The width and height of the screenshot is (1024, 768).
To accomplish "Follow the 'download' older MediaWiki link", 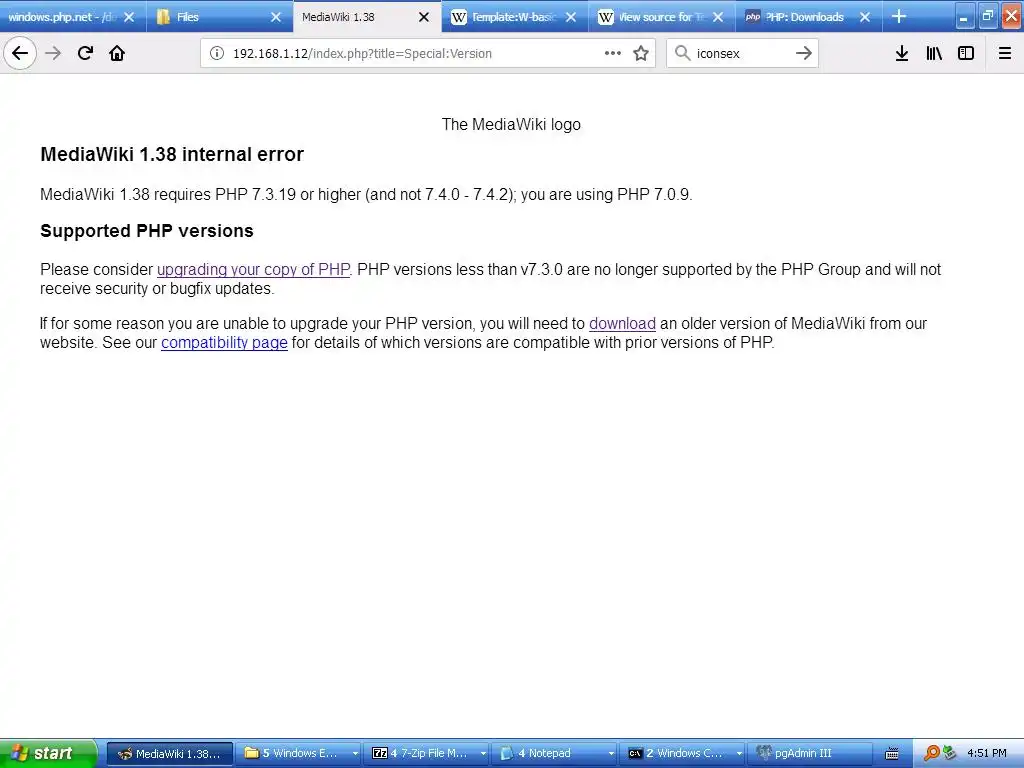I will pos(622,323).
